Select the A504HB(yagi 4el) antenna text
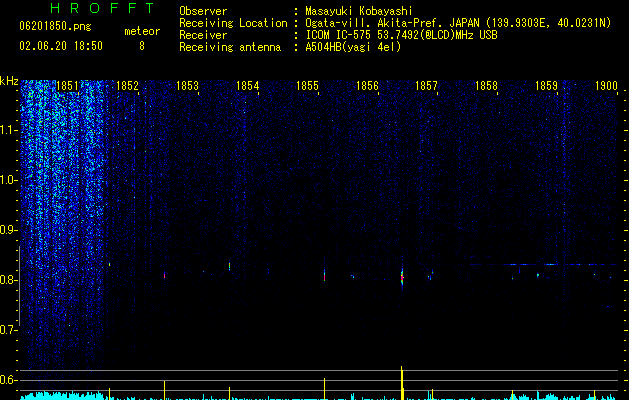Screen dimensions: 629x400 (353, 47)
